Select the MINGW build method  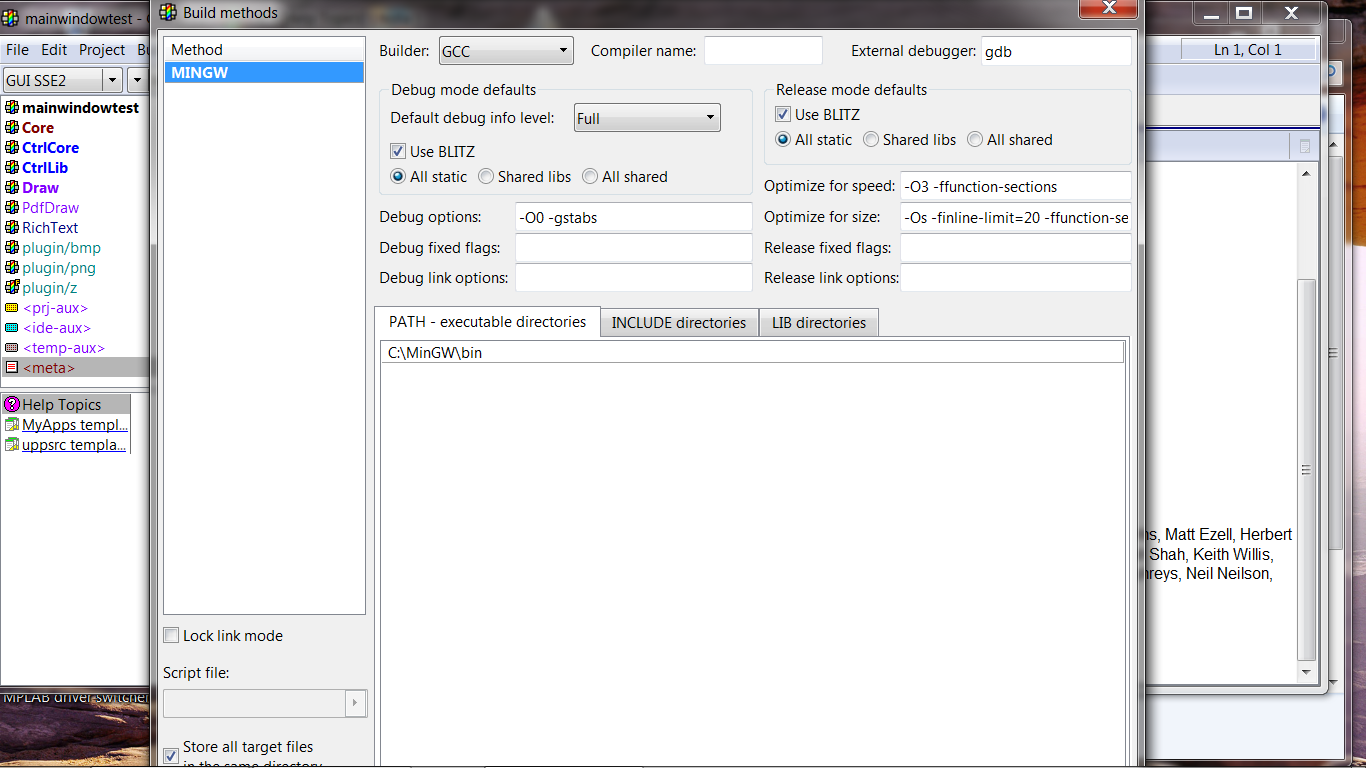point(263,73)
